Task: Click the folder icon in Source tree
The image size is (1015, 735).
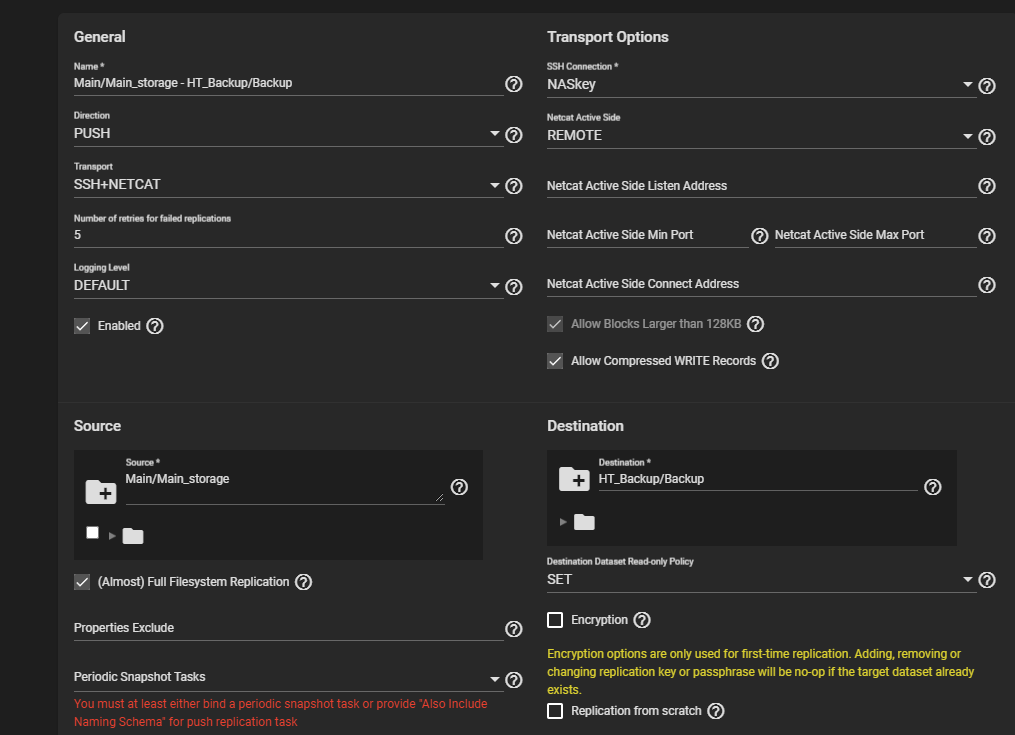Action: [133, 536]
